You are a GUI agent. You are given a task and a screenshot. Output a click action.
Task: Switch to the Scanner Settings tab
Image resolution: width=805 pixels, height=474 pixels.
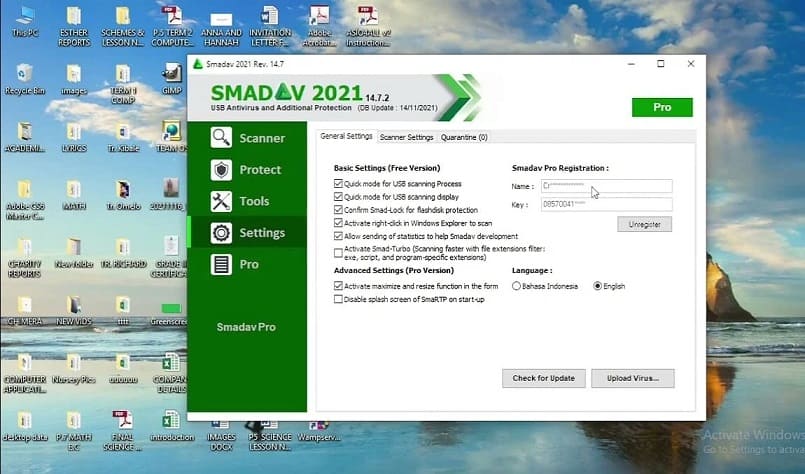click(407, 137)
